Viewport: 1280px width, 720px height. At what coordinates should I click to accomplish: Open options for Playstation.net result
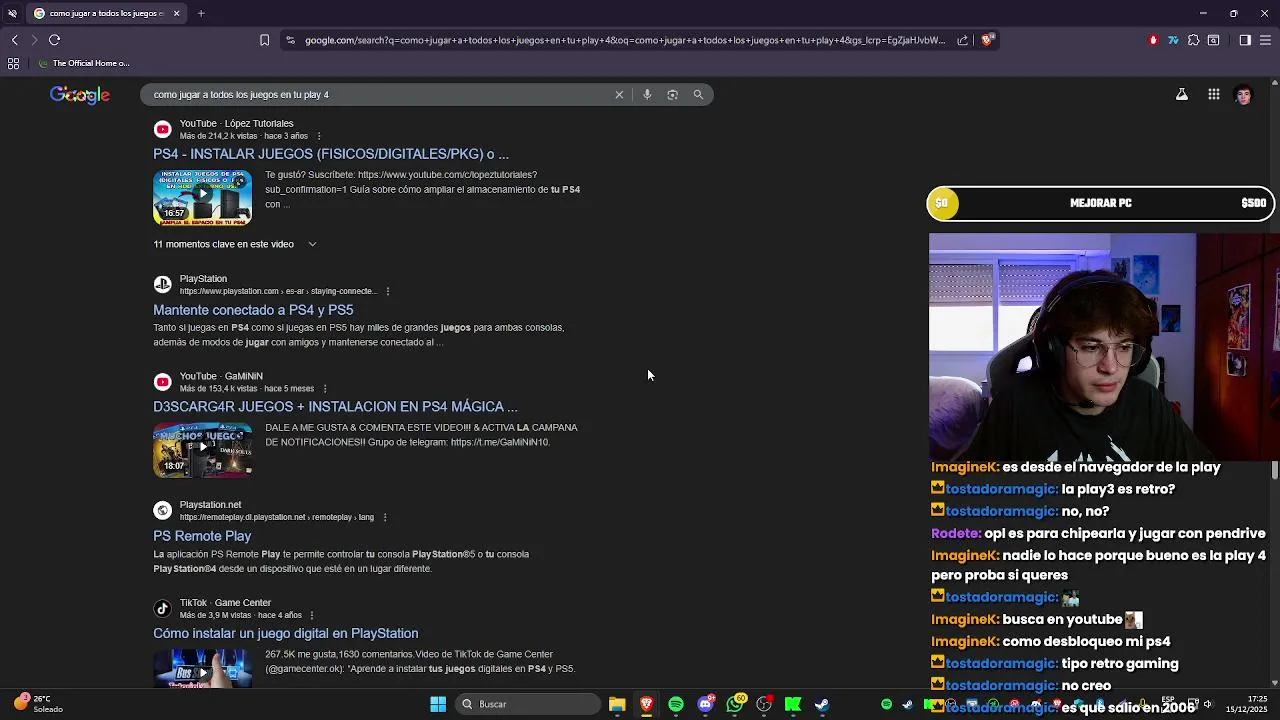(385, 518)
